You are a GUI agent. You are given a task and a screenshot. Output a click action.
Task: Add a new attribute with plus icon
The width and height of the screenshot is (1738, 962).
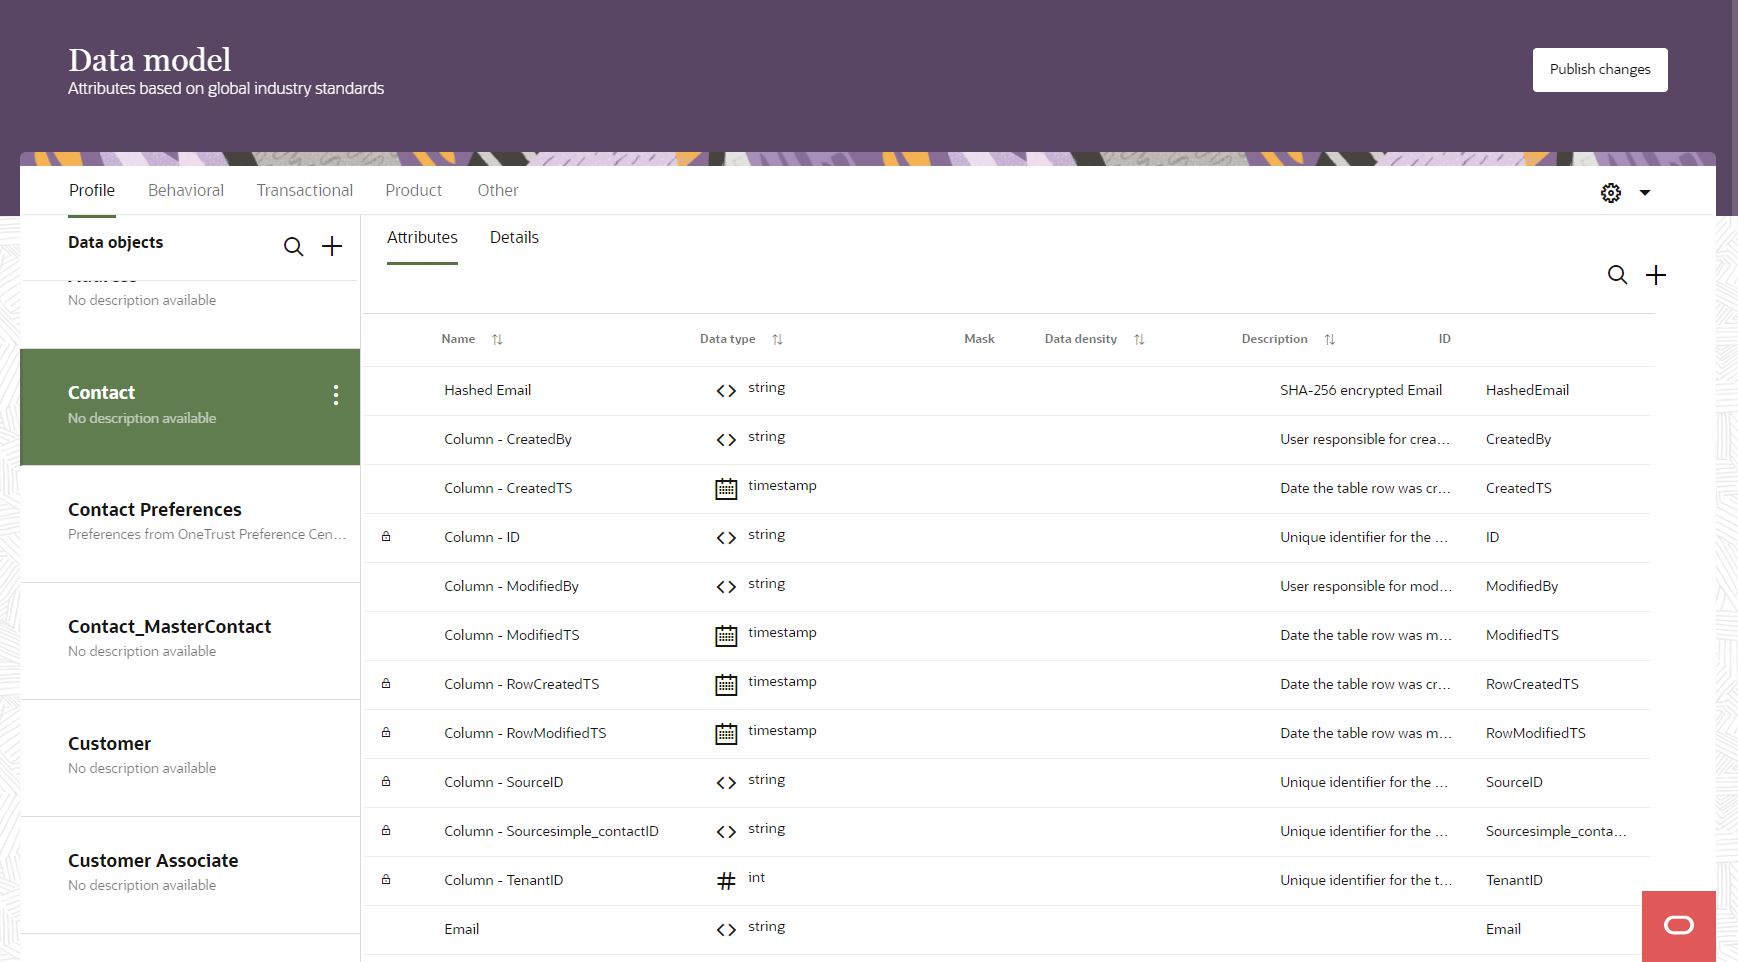(x=1656, y=275)
